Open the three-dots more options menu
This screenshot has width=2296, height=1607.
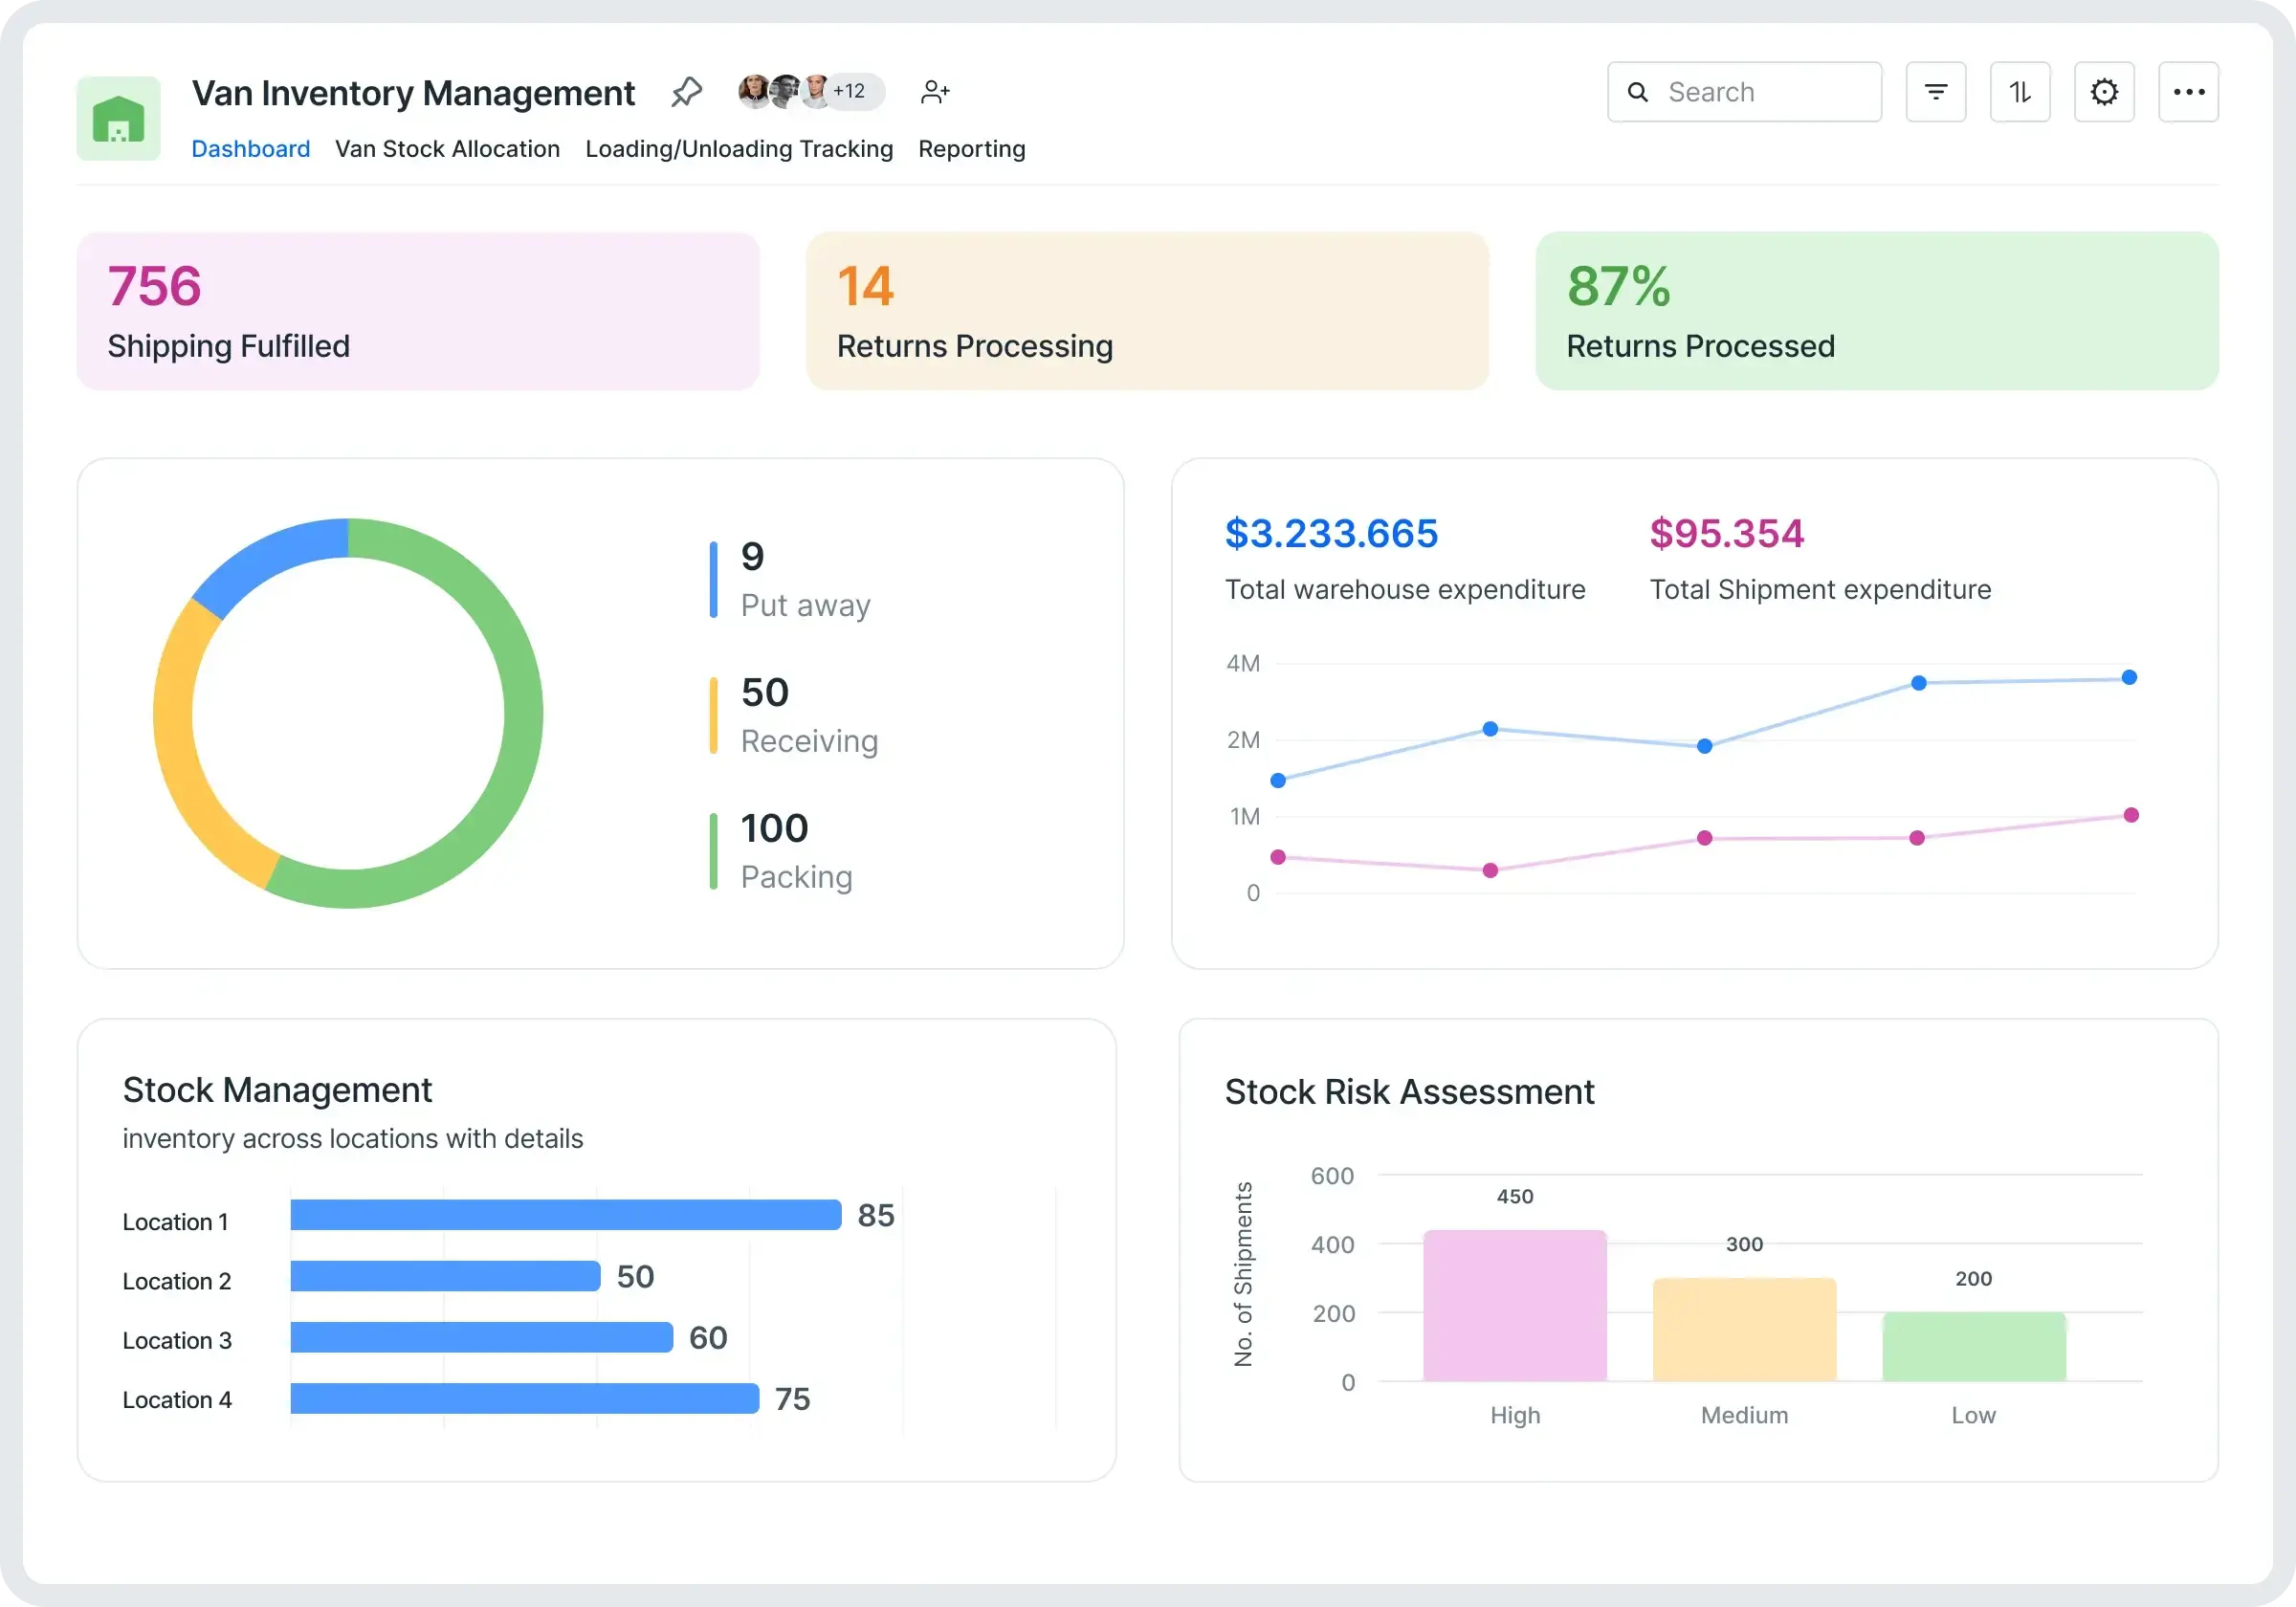[2188, 92]
